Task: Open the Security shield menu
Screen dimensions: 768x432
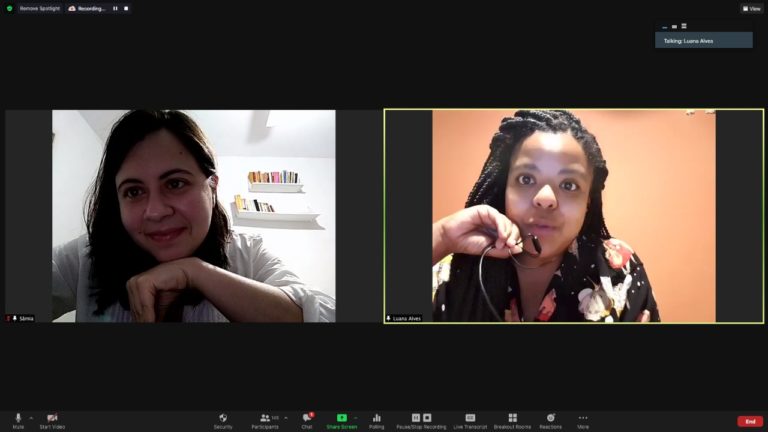Action: coord(223,420)
